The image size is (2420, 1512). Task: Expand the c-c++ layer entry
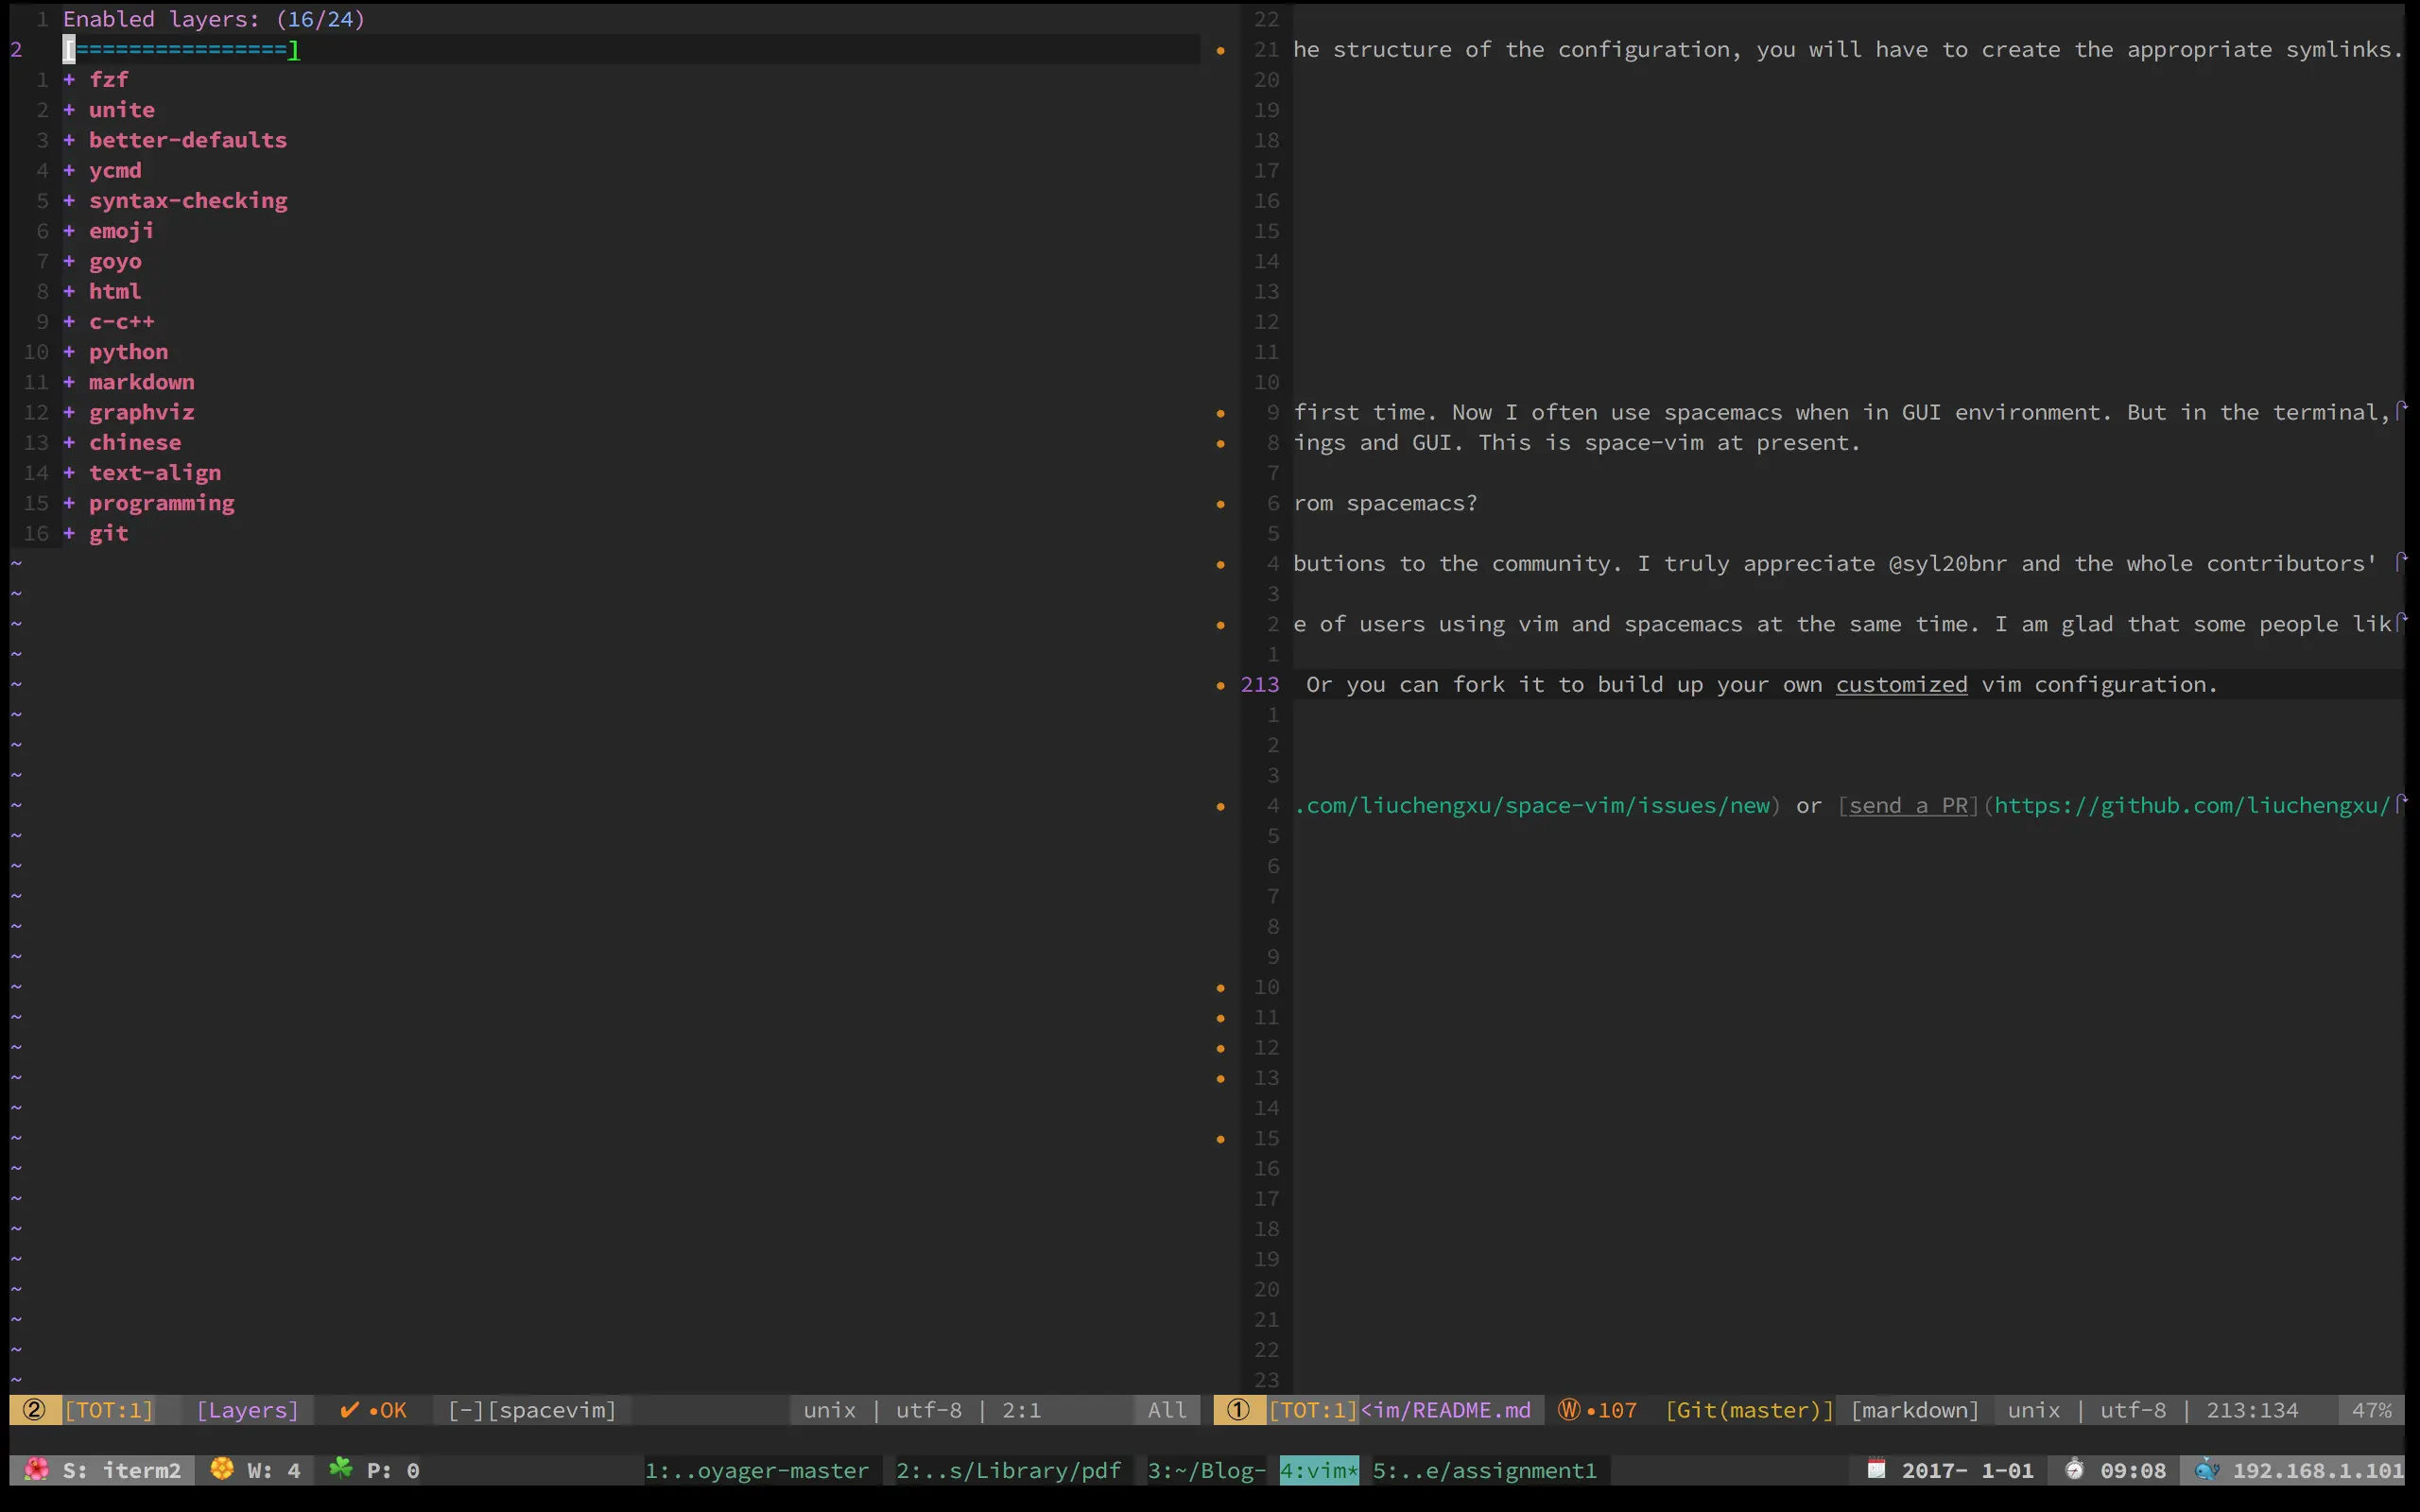point(121,322)
